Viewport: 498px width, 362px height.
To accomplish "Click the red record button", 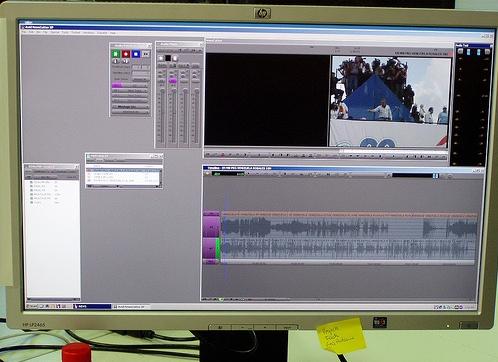I will [x=126, y=54].
